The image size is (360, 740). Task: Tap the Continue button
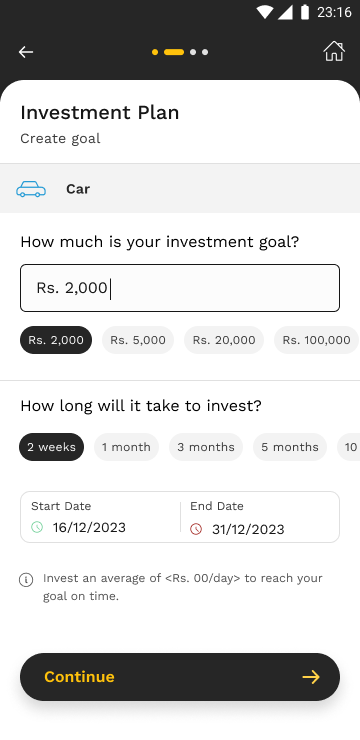[x=180, y=677]
